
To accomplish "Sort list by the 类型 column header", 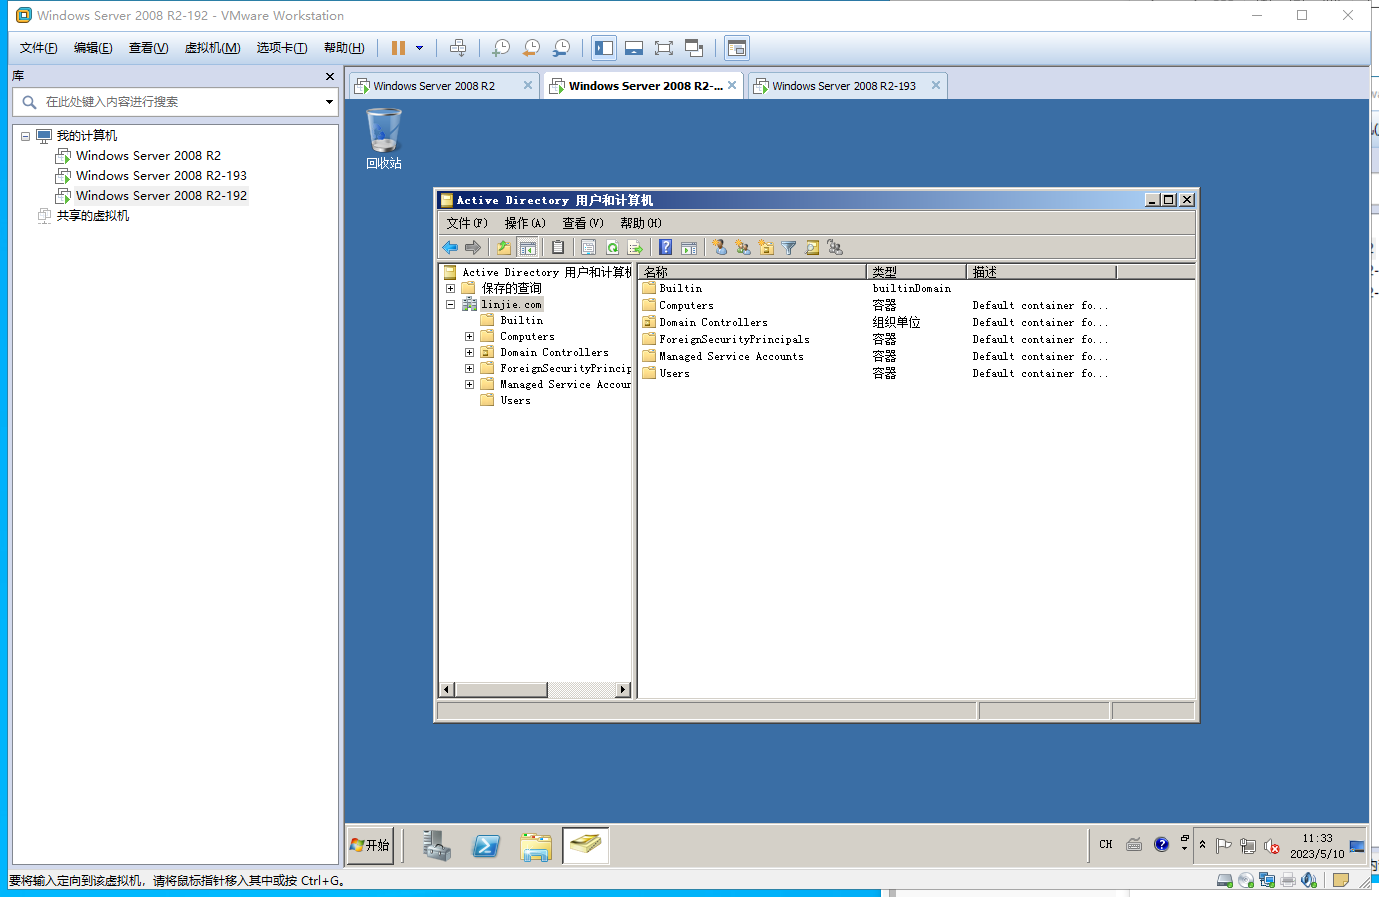I will tap(916, 272).
